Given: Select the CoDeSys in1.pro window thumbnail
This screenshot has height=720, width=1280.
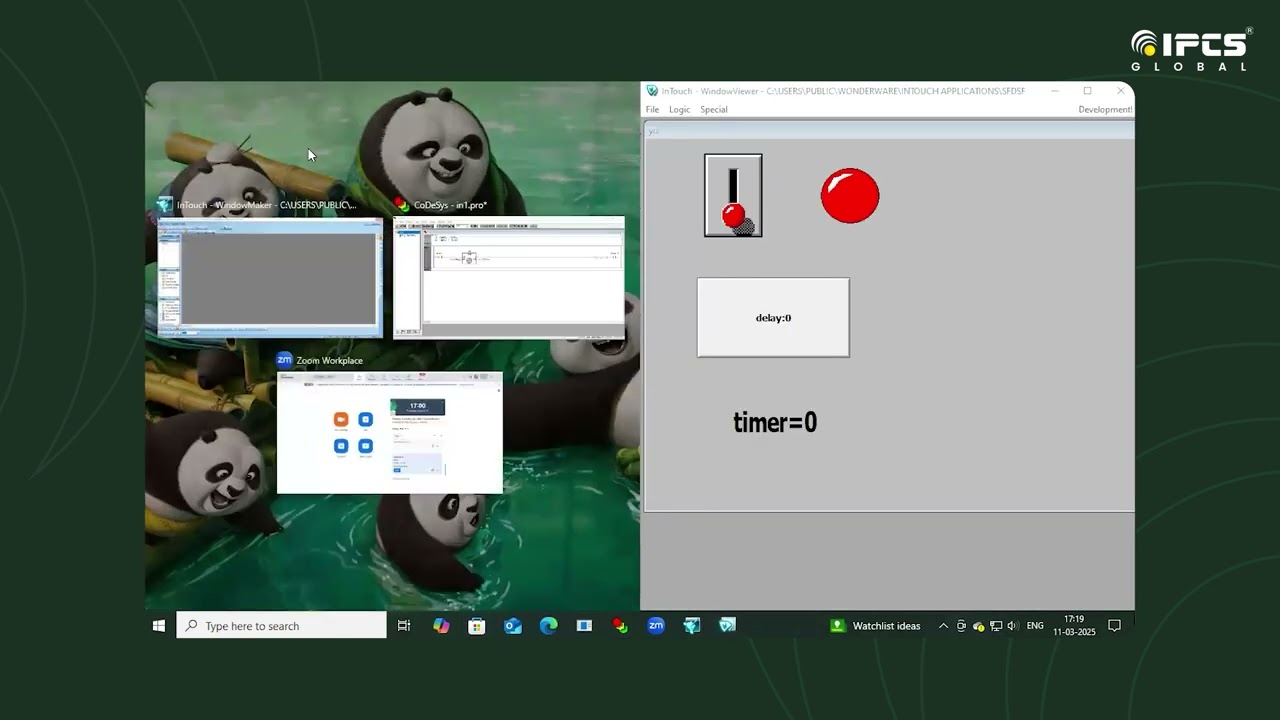Looking at the screenshot, I should click(509, 277).
